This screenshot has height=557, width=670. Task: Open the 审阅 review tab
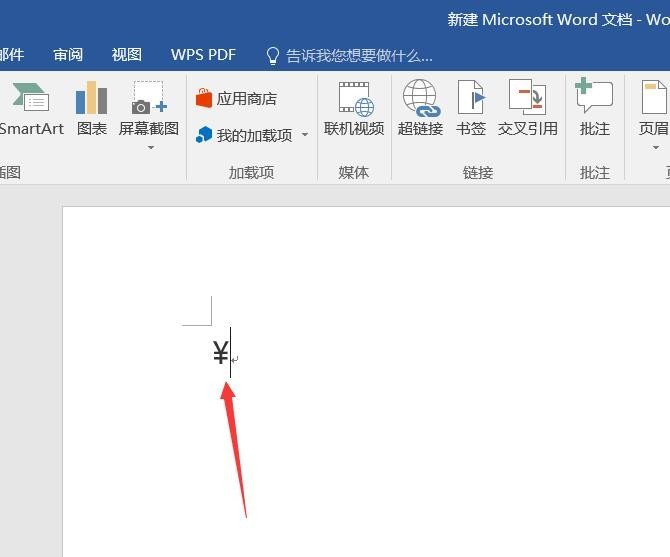click(68, 55)
